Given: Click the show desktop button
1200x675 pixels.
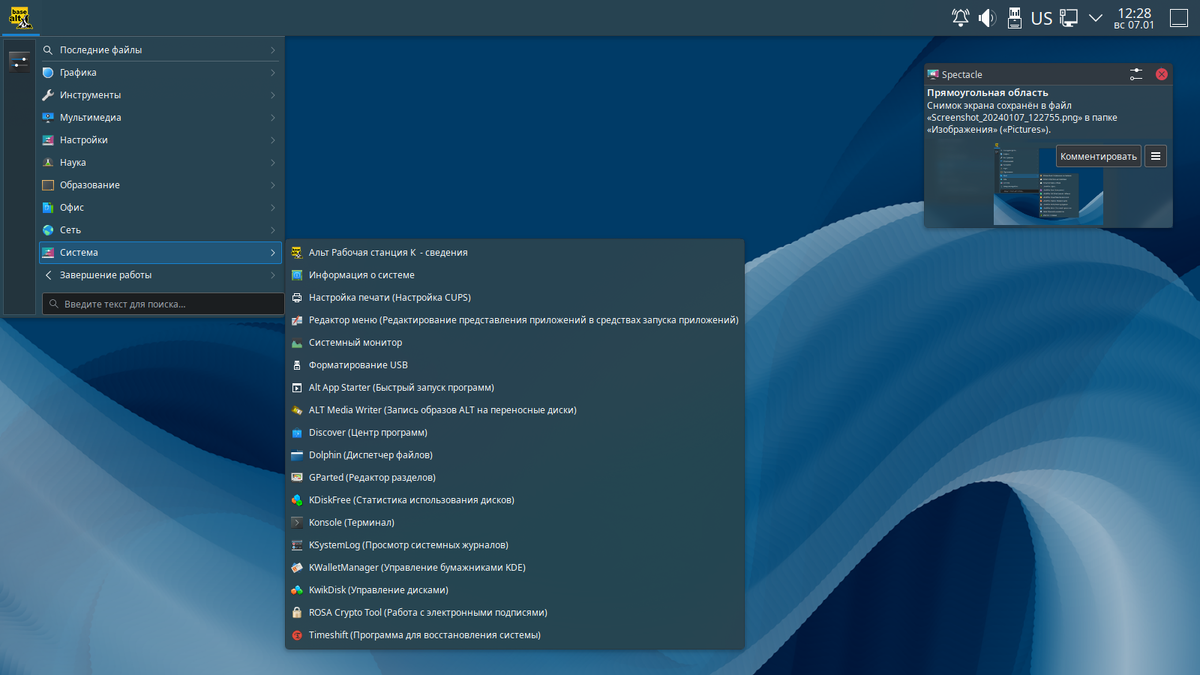Looking at the screenshot, I should pyautogui.click(x=1179, y=18).
